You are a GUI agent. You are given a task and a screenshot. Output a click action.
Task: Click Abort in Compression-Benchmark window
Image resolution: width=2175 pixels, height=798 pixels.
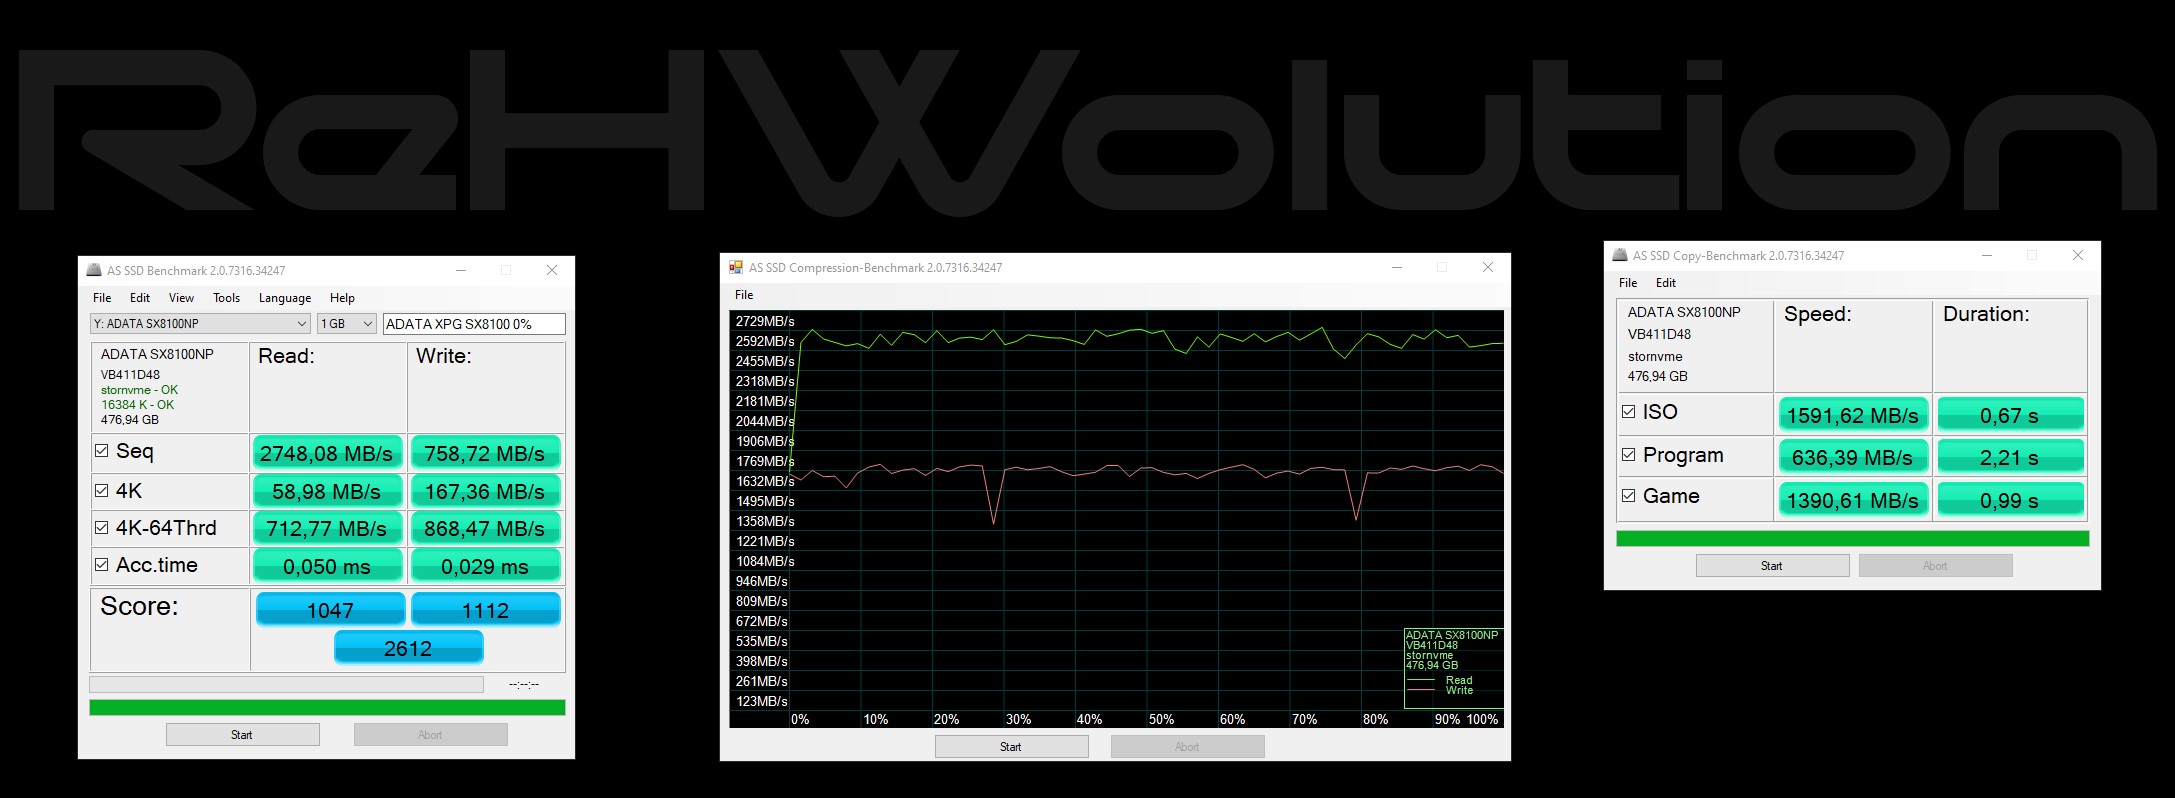(1187, 747)
